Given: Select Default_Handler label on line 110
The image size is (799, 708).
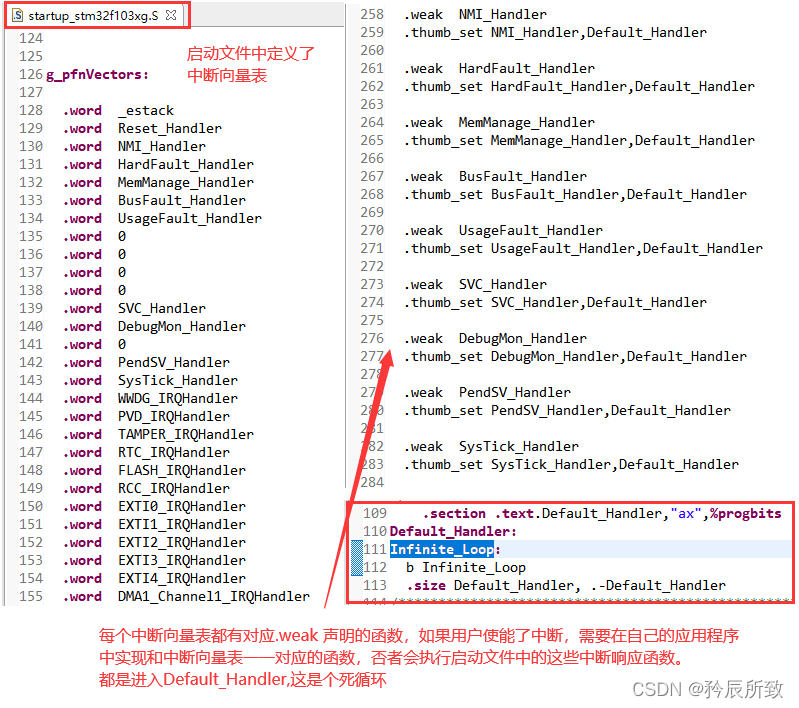Looking at the screenshot, I should pyautogui.click(x=453, y=532).
